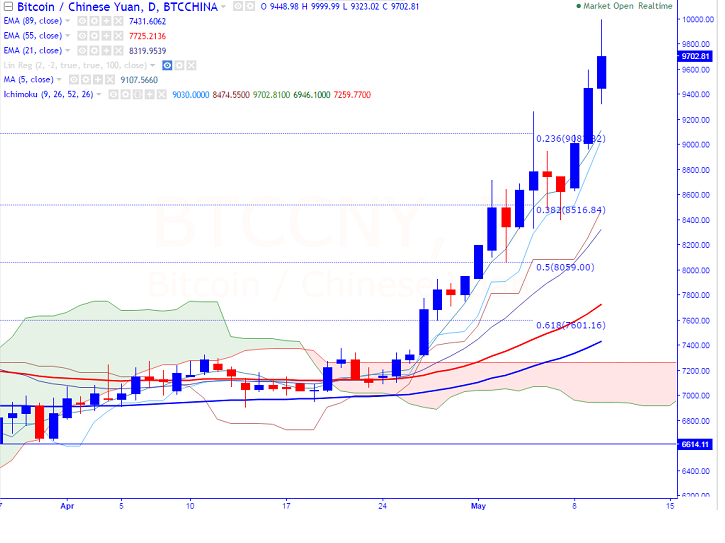This screenshot has height=543, width=725.
Task: Show Lin Reg indicator using blue eye icon
Action: (x=167, y=66)
